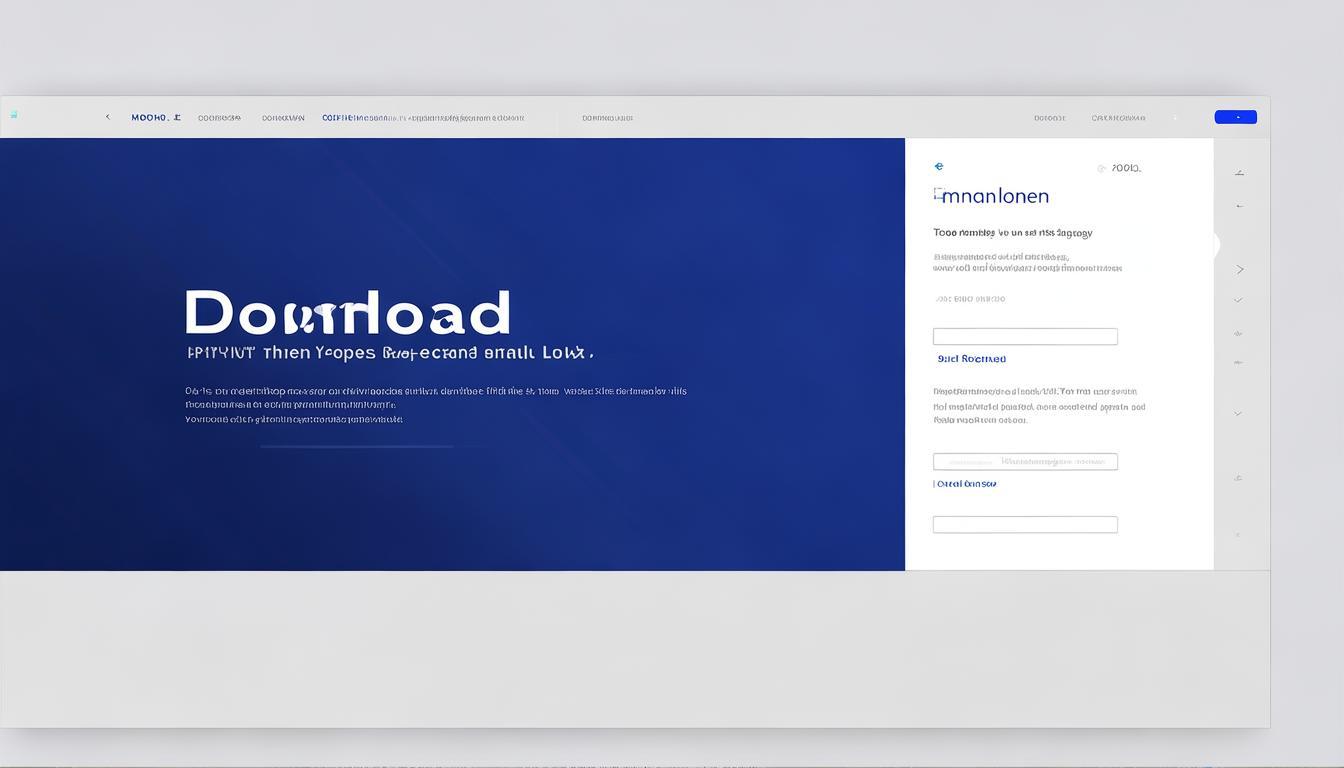Click the input field containing gray placeholder text

[1024, 462]
